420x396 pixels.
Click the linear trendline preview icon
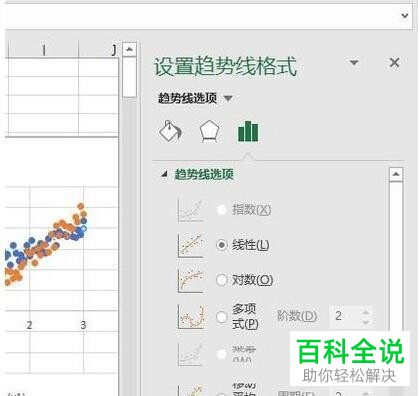point(191,245)
